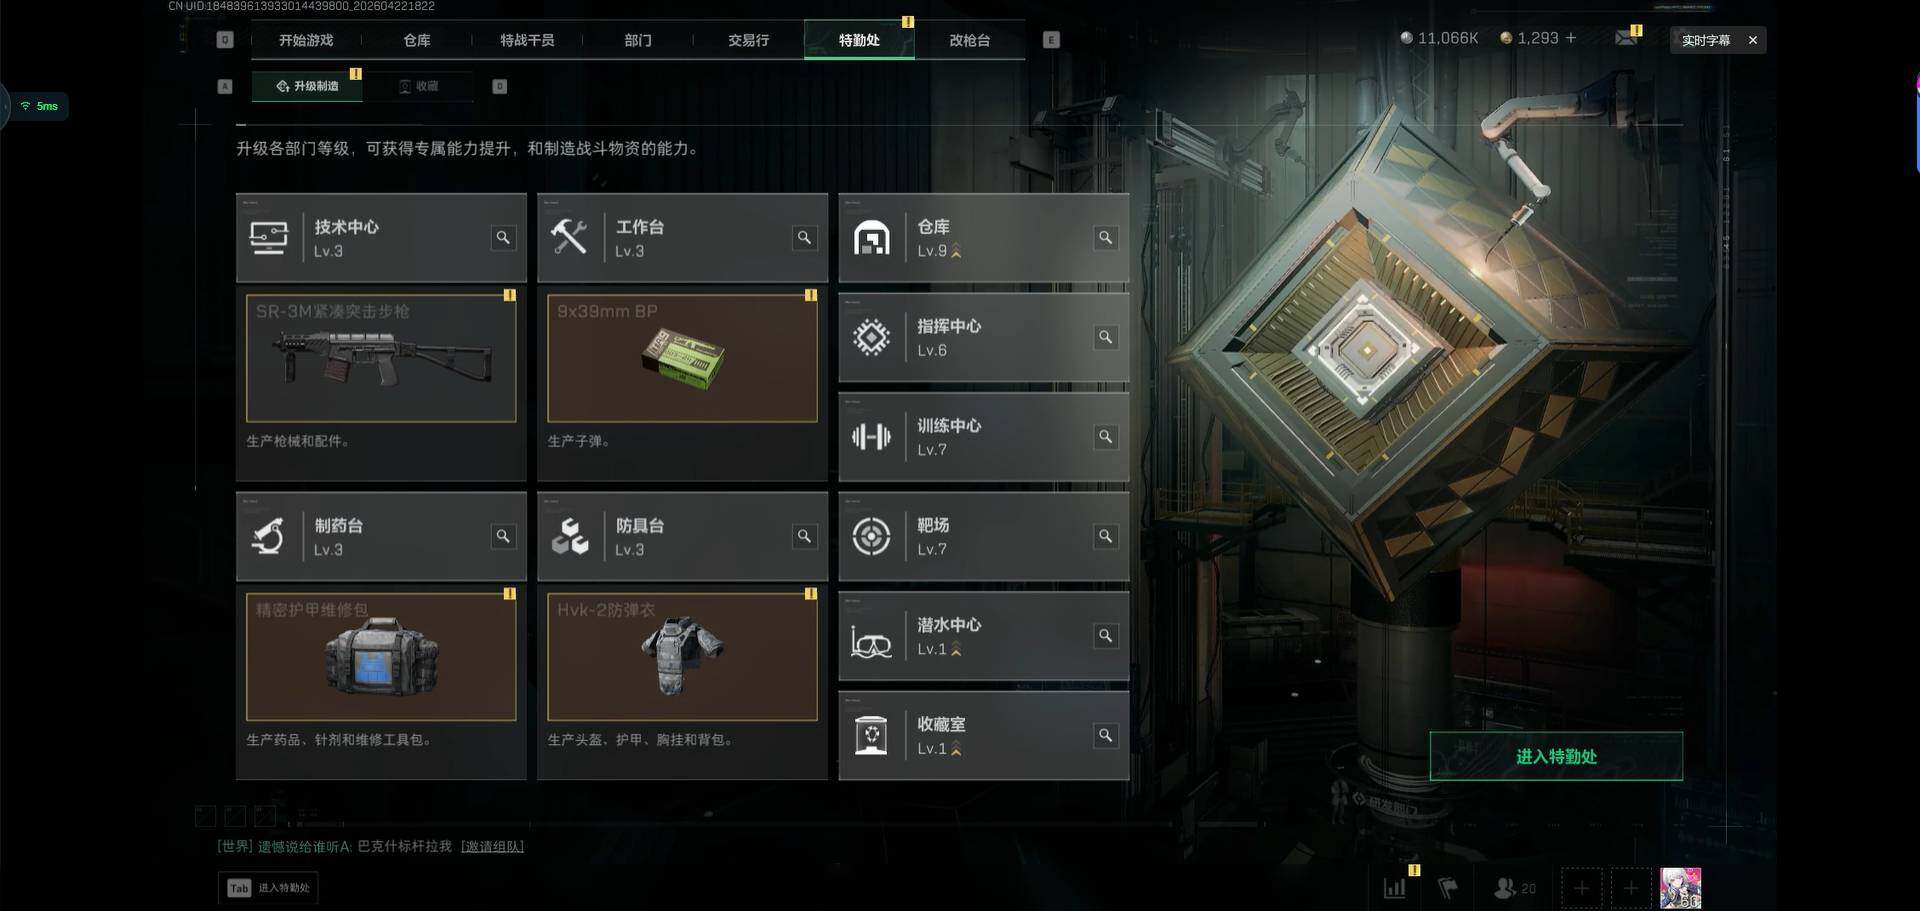The height and width of the screenshot is (911, 1920).
Task: Select the 收藏 sub-tab
Action: coord(419,86)
